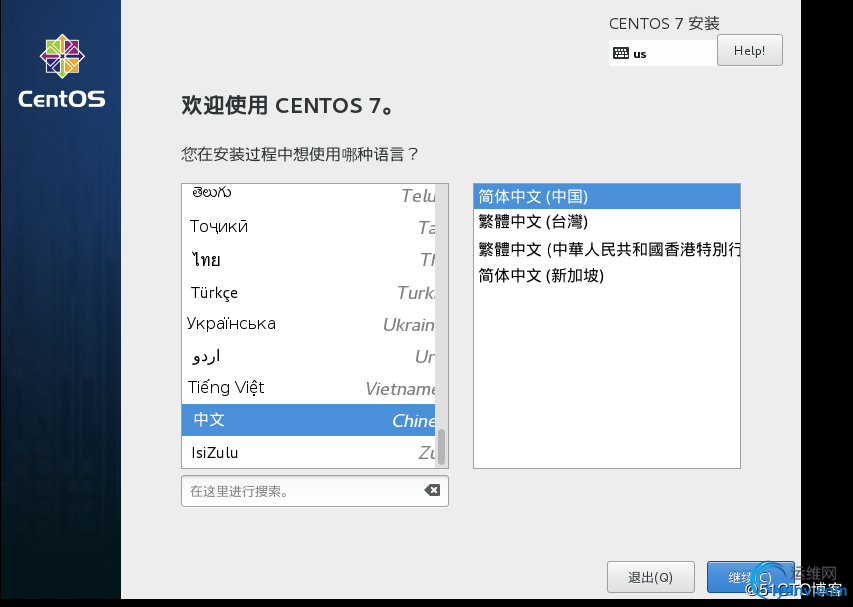Select the Тоҷикӣ language row

click(x=308, y=226)
